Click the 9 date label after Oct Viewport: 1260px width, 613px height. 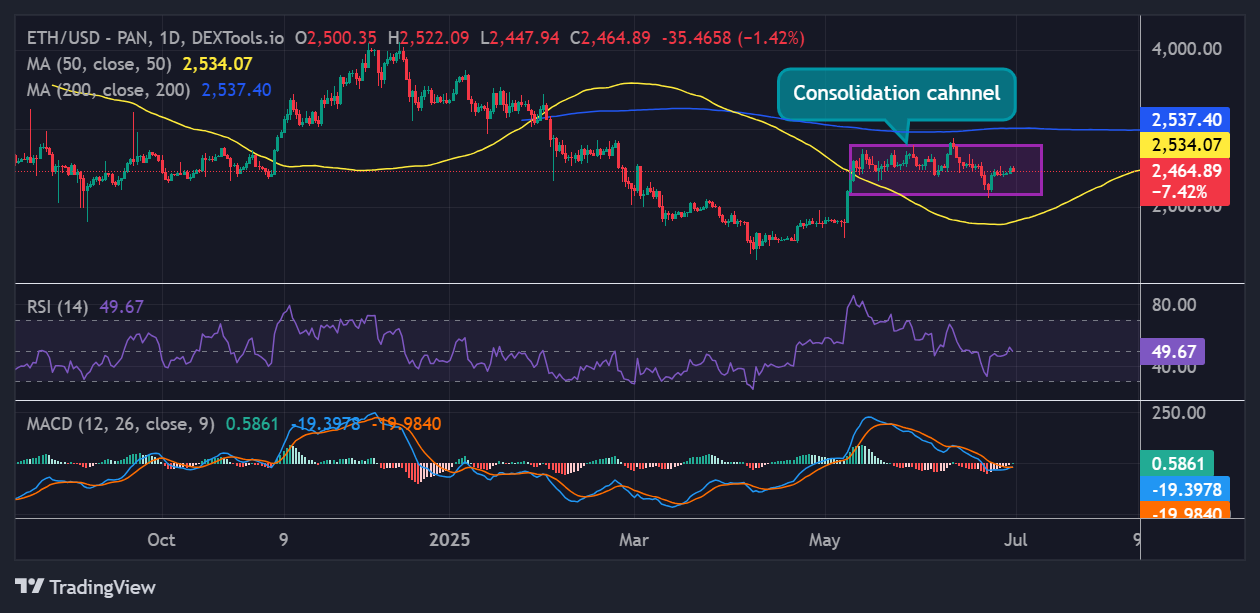tap(284, 541)
